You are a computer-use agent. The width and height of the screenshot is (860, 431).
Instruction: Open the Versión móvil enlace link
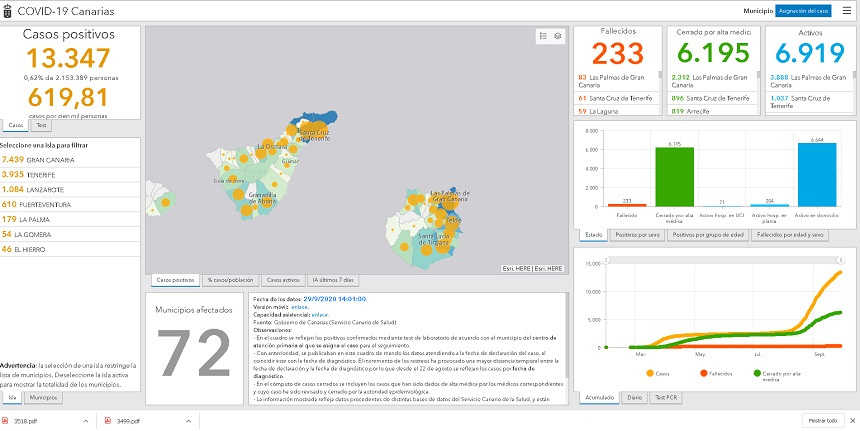297,307
